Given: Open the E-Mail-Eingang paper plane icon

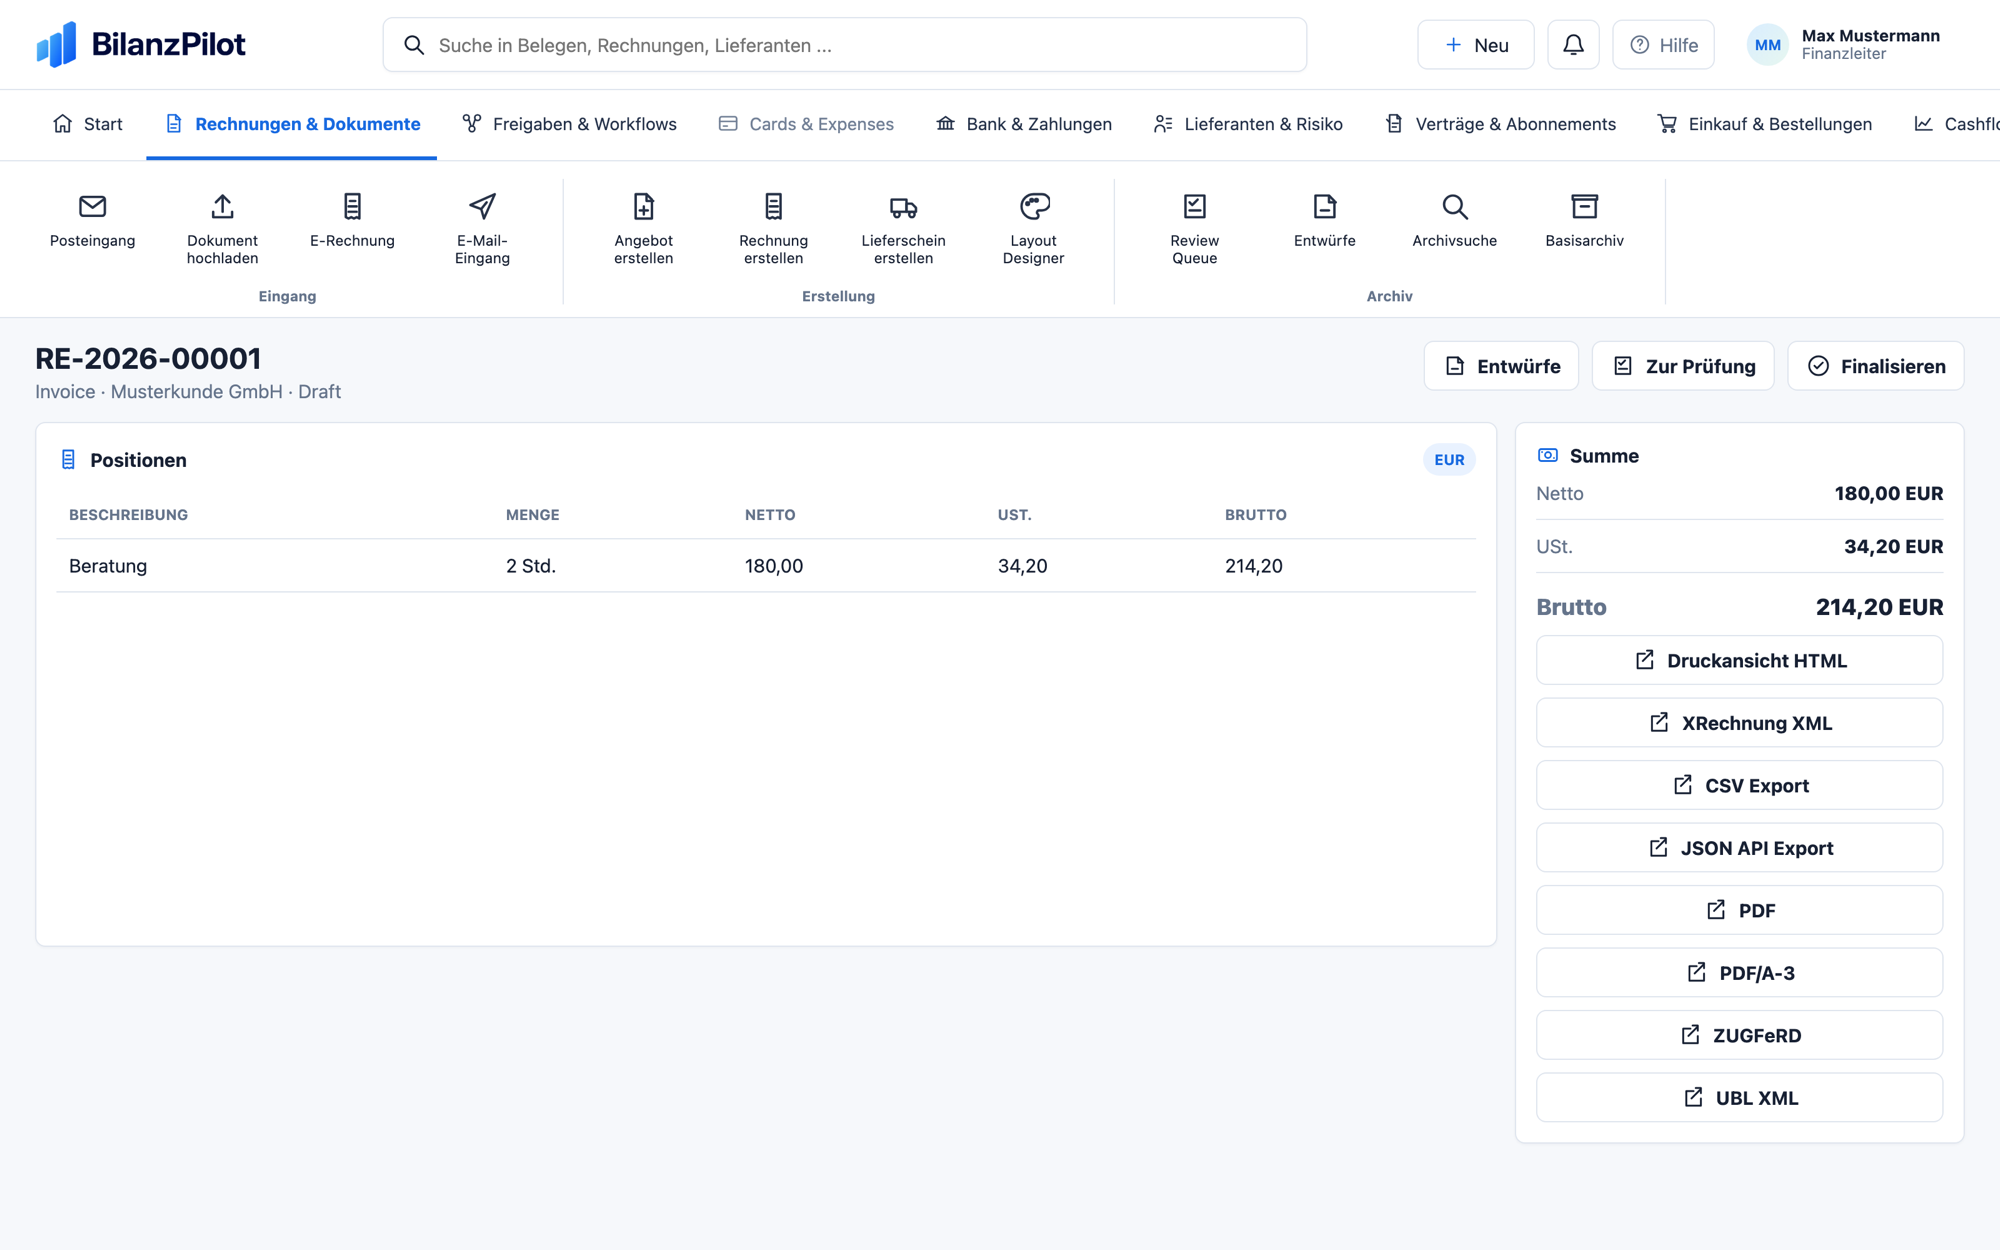Looking at the screenshot, I should [482, 206].
